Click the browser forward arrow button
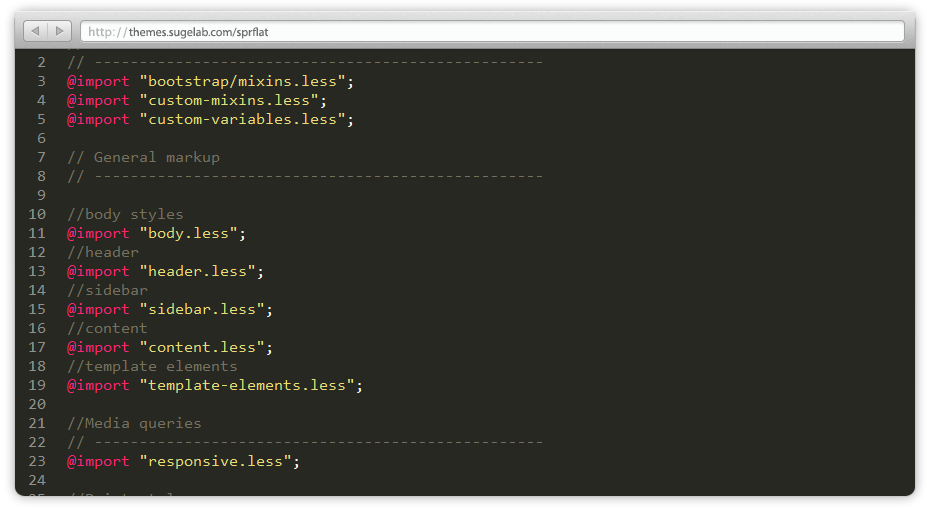This screenshot has height=510, width=927. pyautogui.click(x=59, y=32)
